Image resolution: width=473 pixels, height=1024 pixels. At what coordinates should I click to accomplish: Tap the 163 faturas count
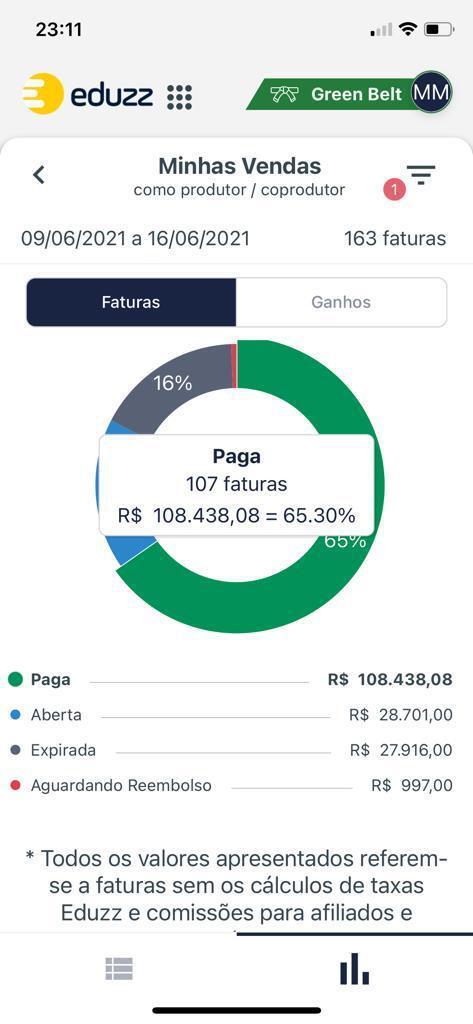coord(395,238)
